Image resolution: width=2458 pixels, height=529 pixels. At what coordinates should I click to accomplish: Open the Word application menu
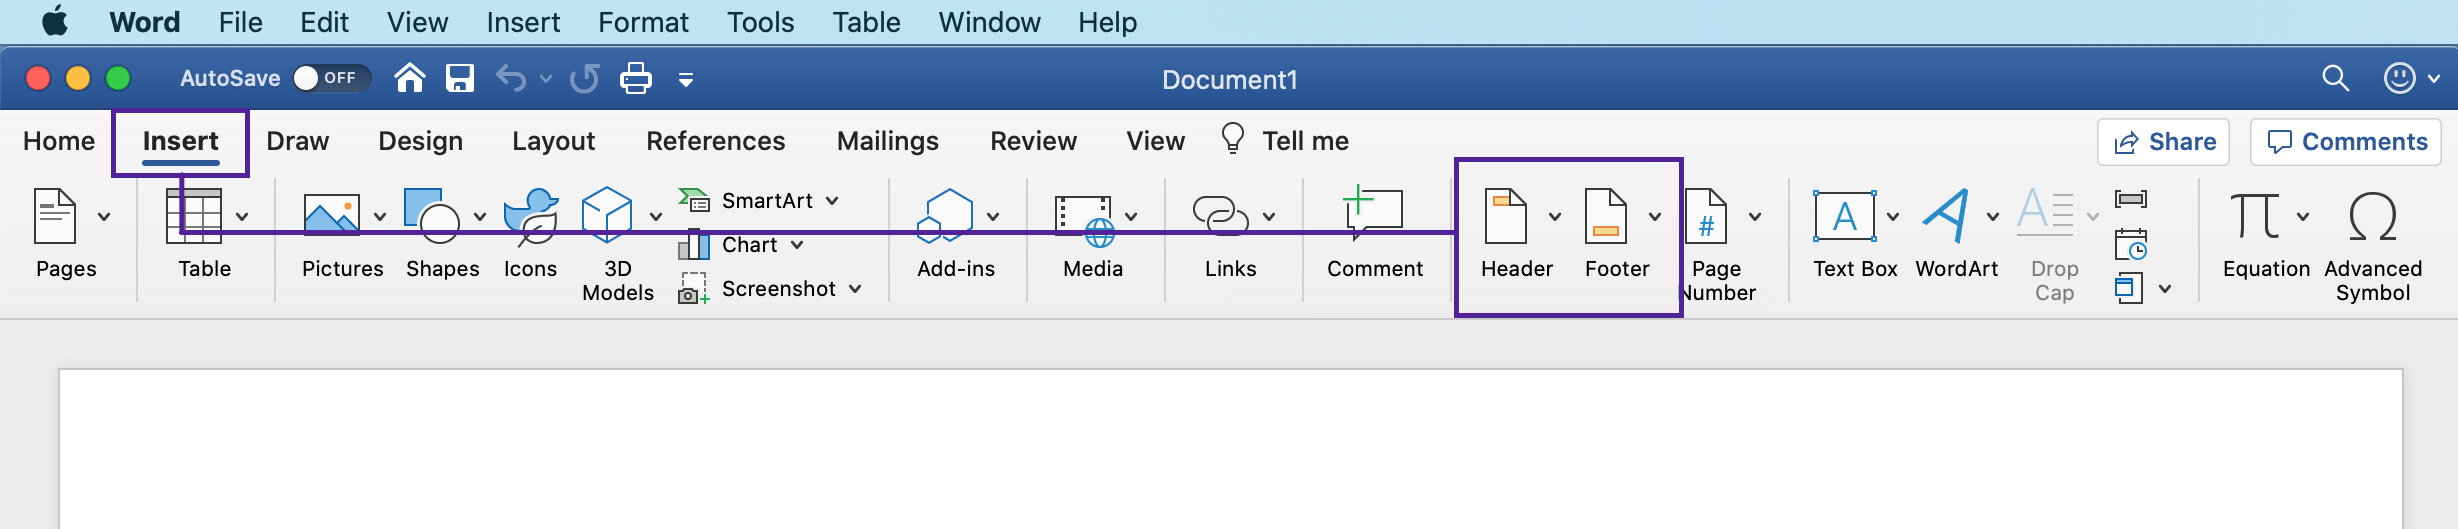pyautogui.click(x=145, y=22)
